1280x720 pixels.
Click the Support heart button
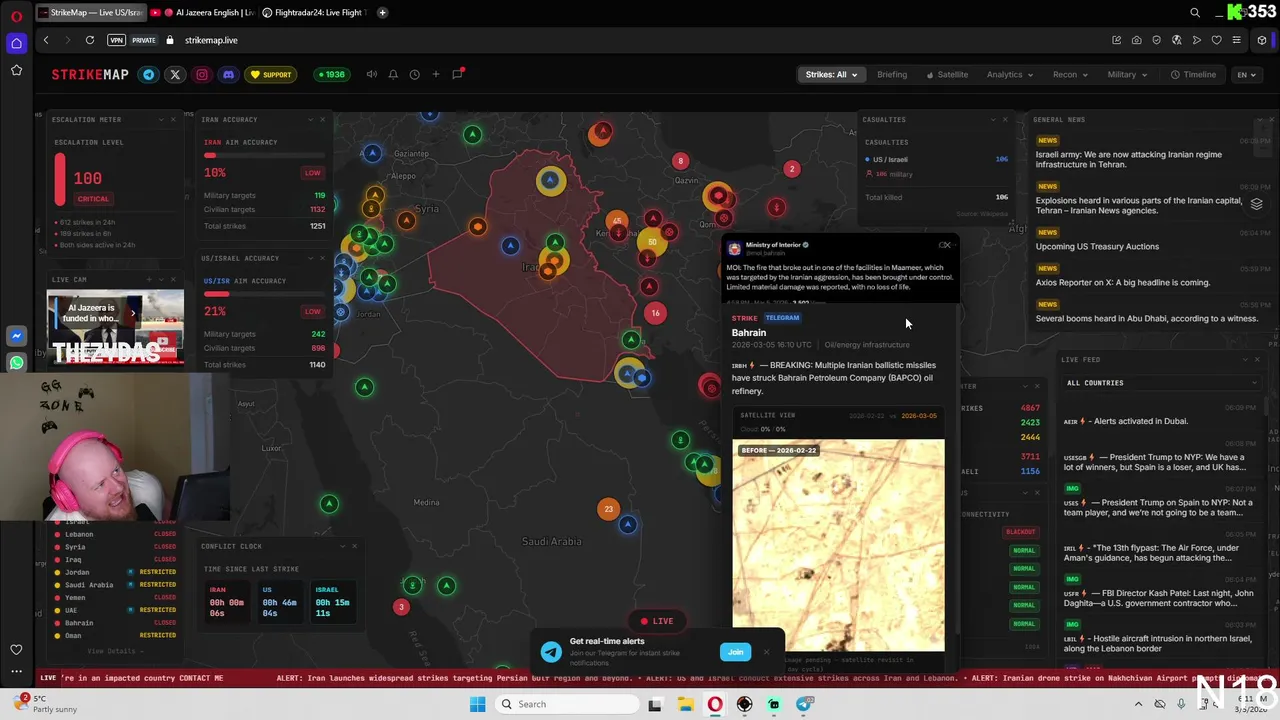[271, 75]
